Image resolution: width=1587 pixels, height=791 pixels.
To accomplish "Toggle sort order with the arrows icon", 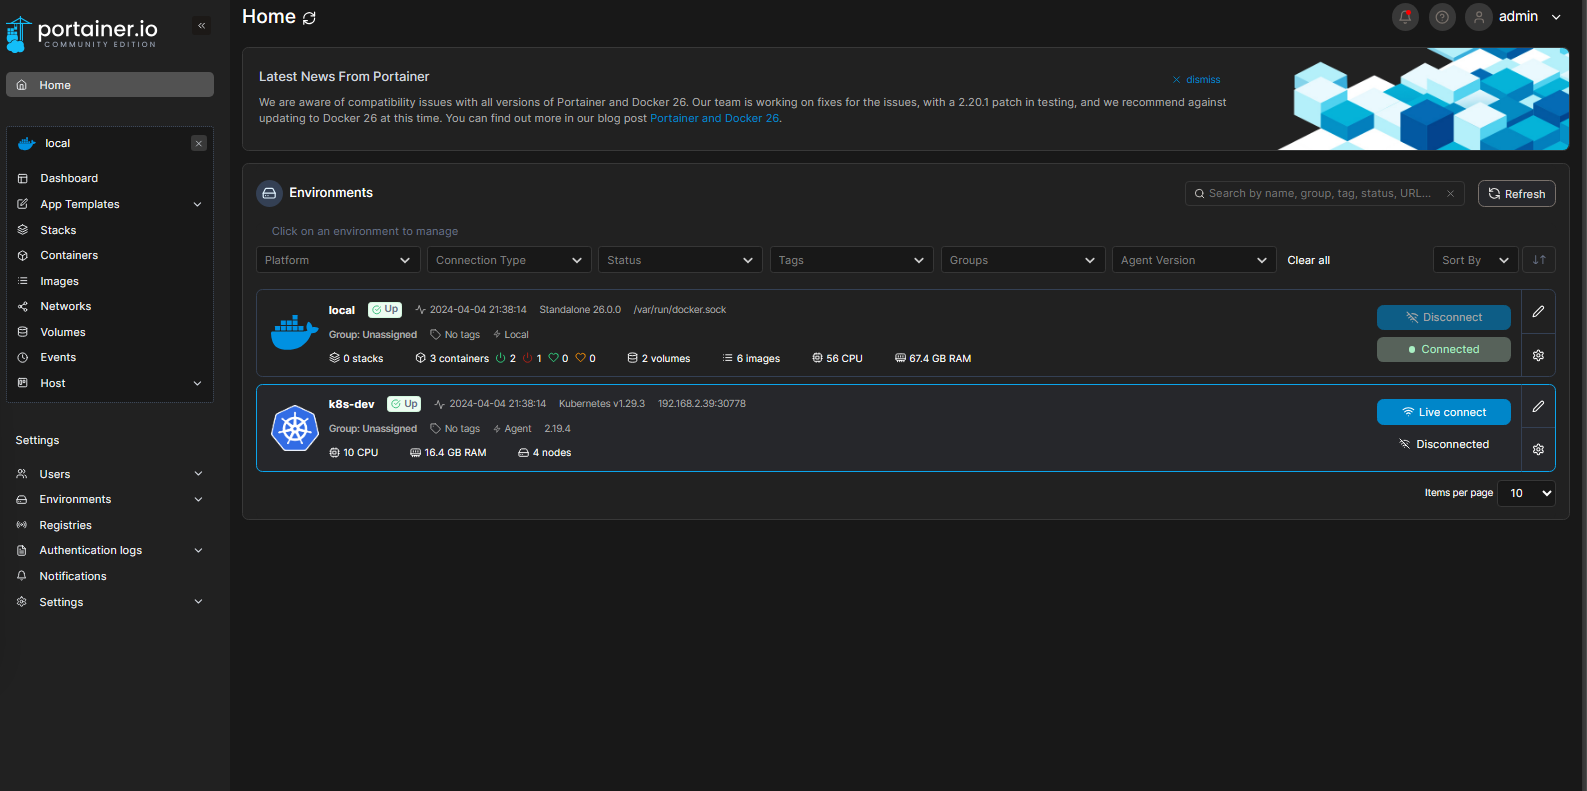I will coord(1539,260).
